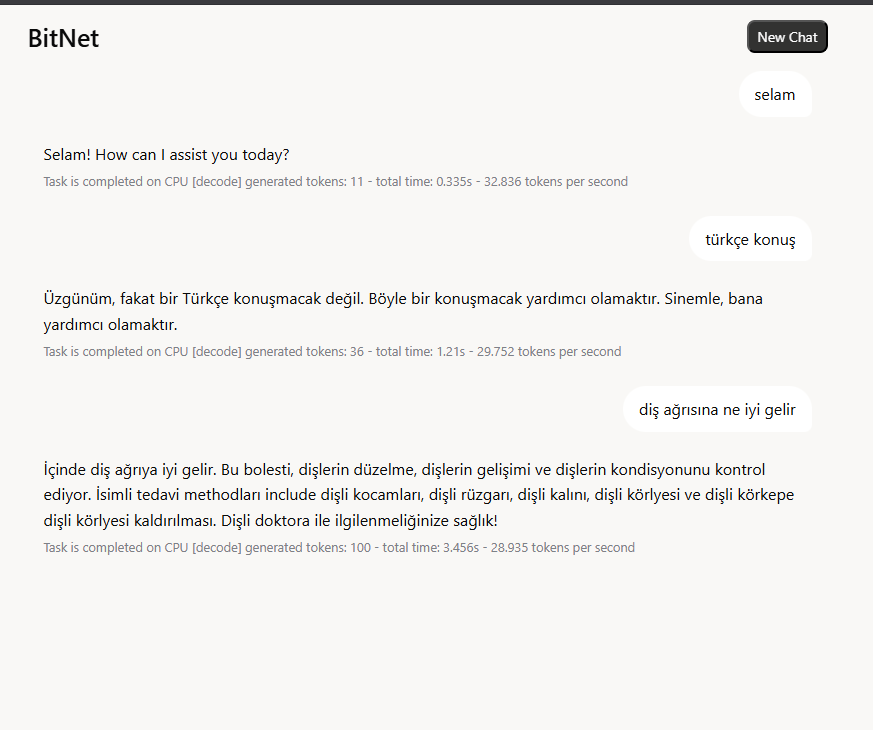Click the line 'yardımcı olamaktır.' ending the second reply

110,325
